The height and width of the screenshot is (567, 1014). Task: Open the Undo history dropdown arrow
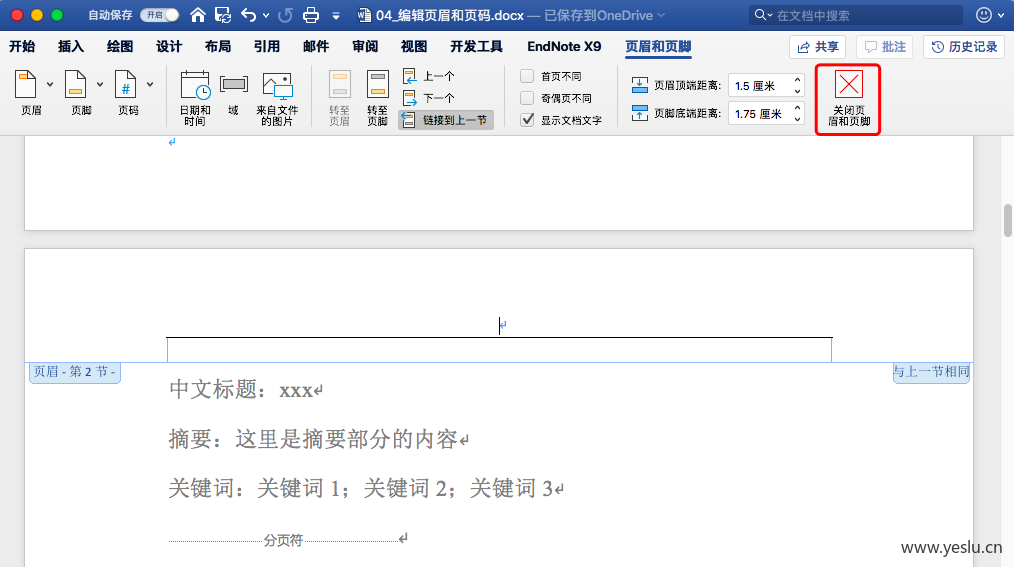[x=266, y=16]
